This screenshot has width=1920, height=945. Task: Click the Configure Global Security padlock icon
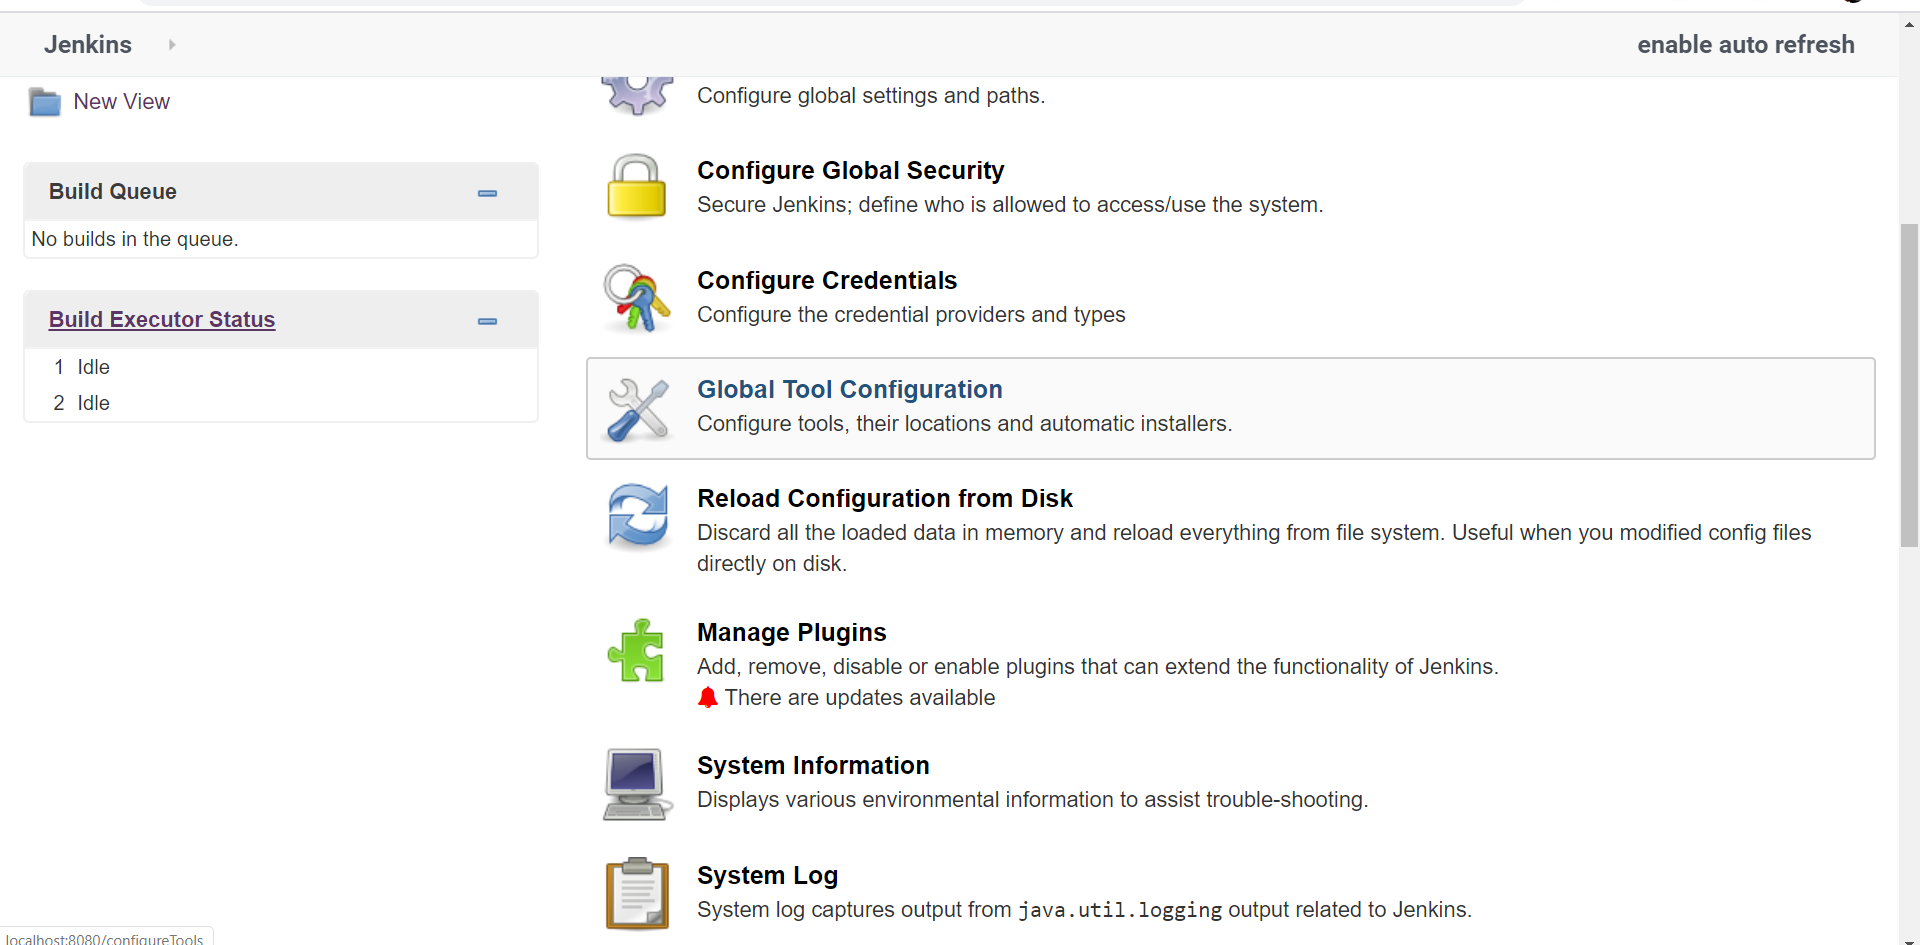click(x=636, y=186)
